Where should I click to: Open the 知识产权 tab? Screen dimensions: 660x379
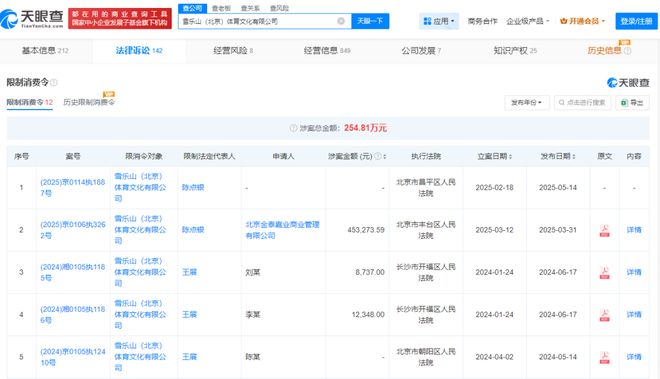pos(515,51)
